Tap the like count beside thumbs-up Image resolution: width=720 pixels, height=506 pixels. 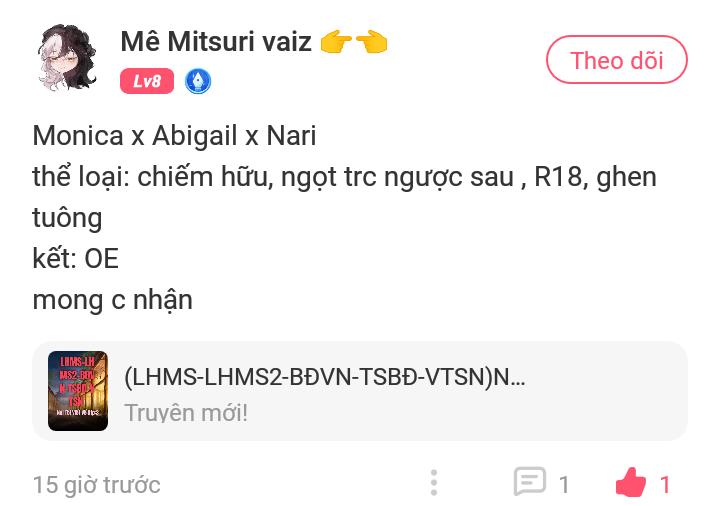(x=665, y=484)
